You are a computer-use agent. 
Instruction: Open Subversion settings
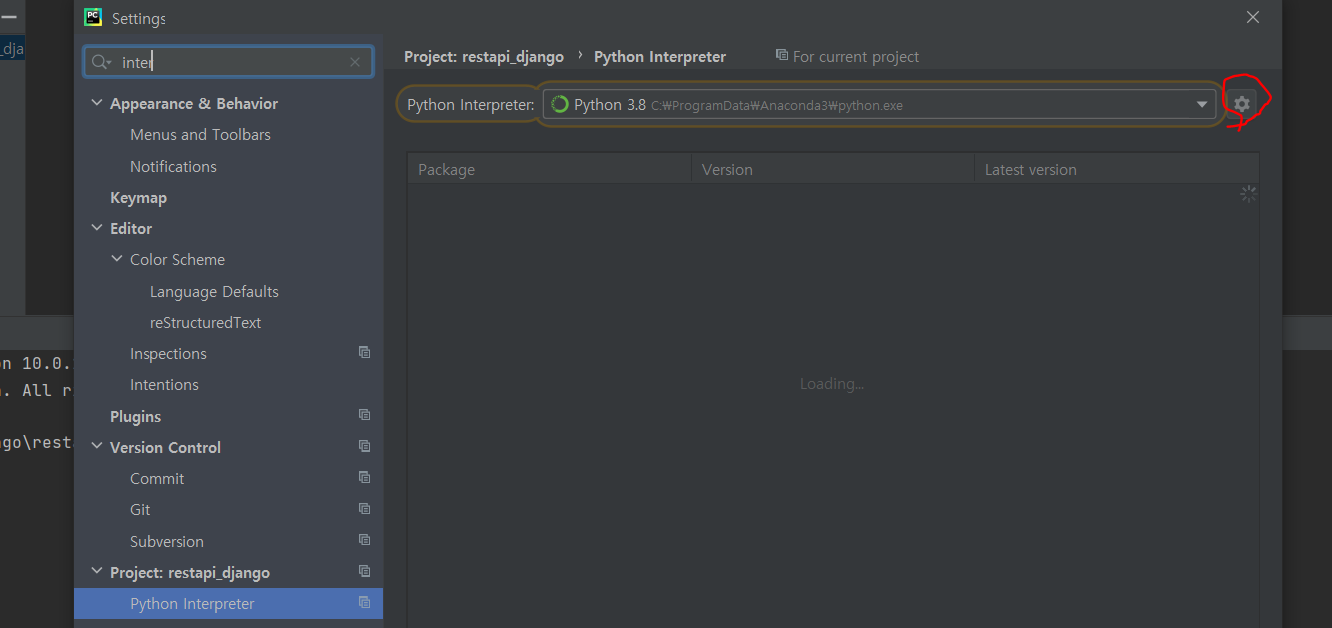coord(166,541)
